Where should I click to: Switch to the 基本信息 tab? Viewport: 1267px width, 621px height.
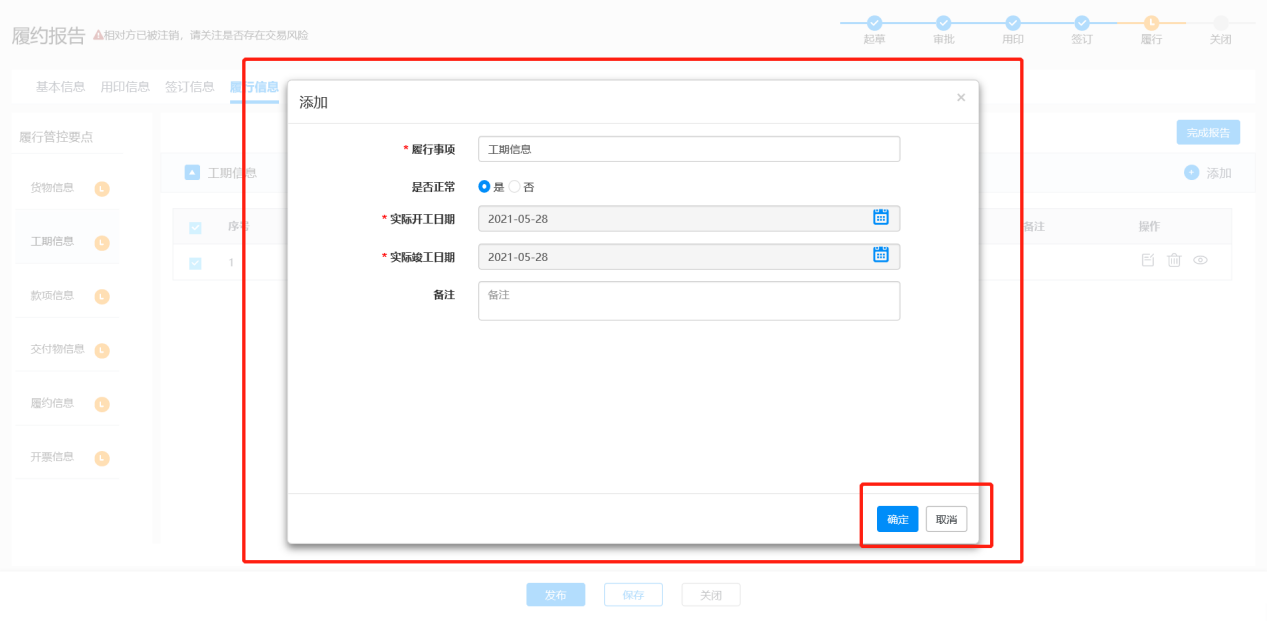(x=60, y=87)
